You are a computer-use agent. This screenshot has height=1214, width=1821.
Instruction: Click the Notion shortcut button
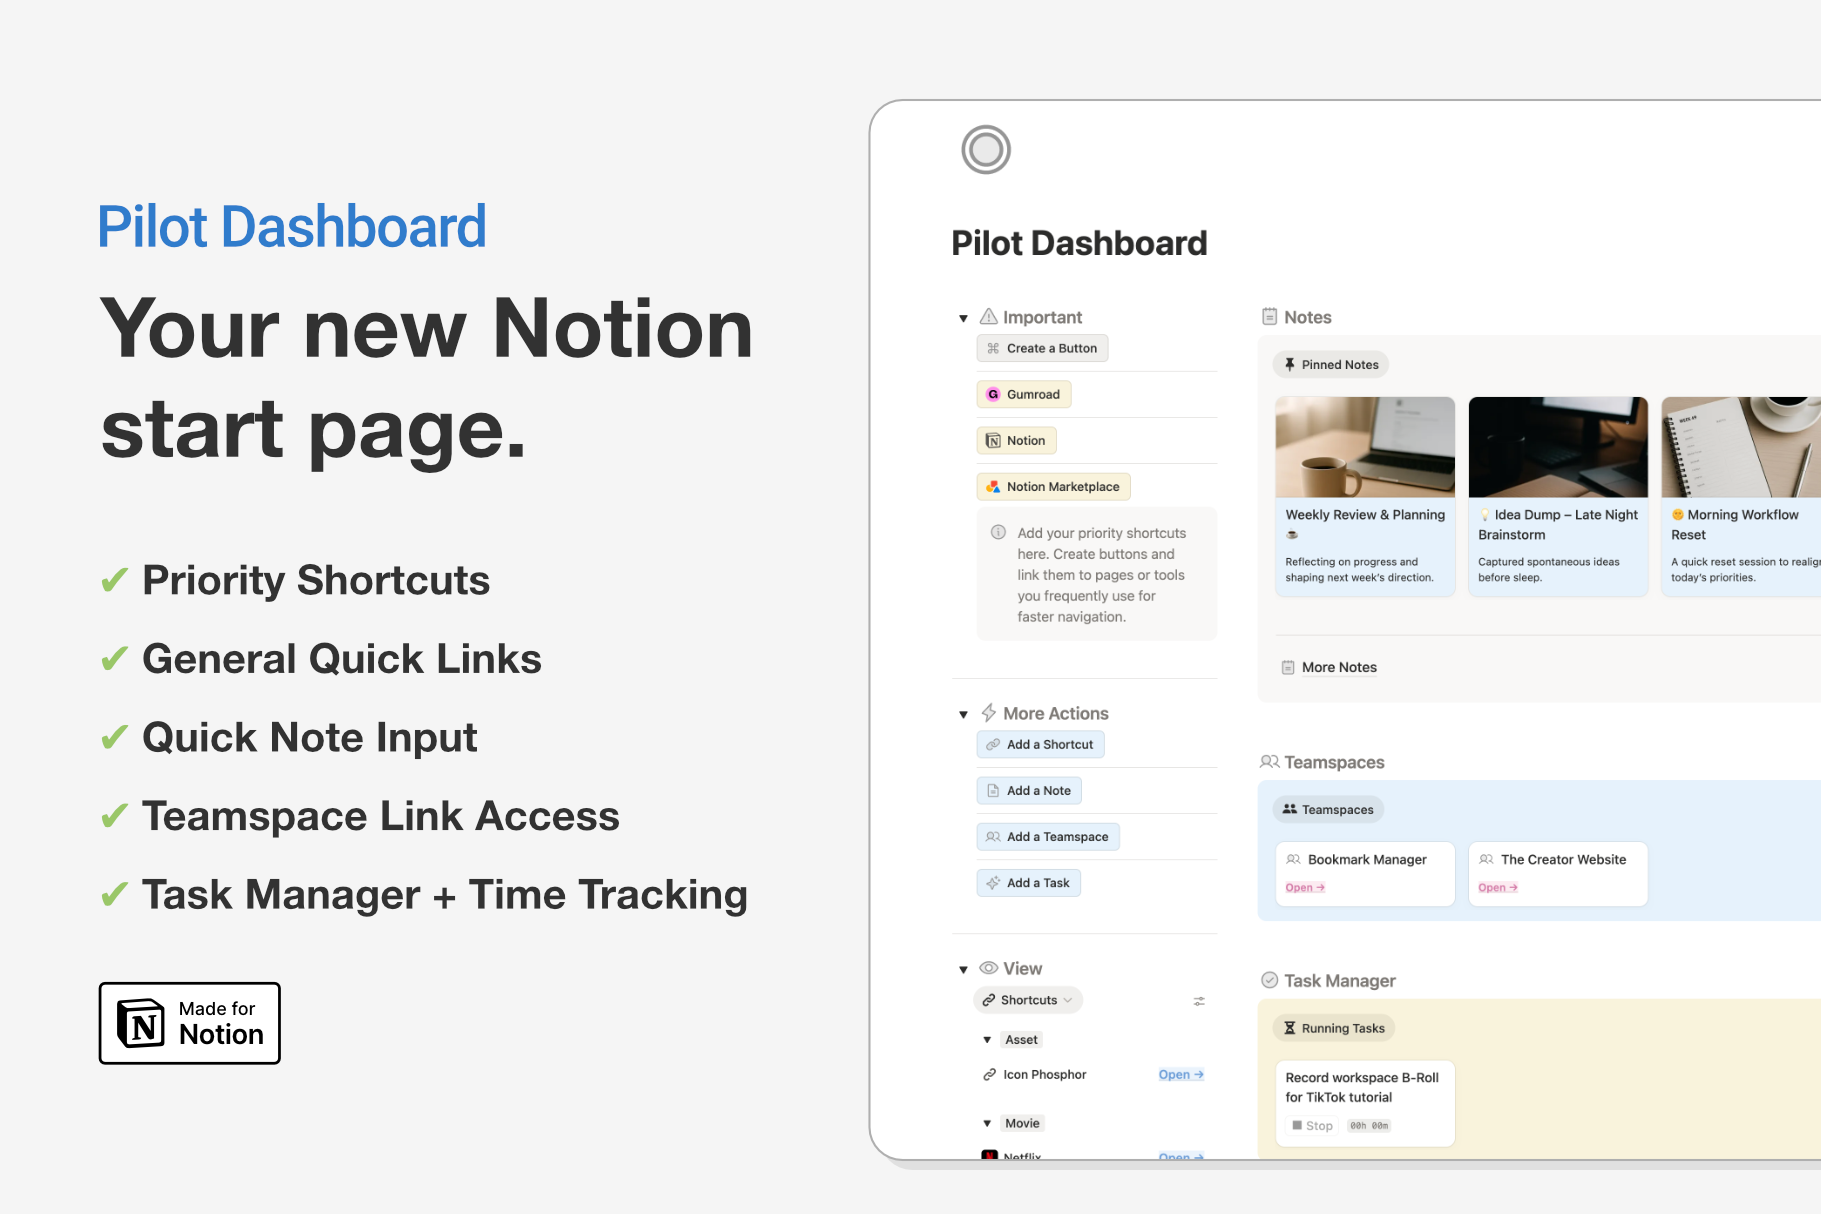tap(1016, 441)
